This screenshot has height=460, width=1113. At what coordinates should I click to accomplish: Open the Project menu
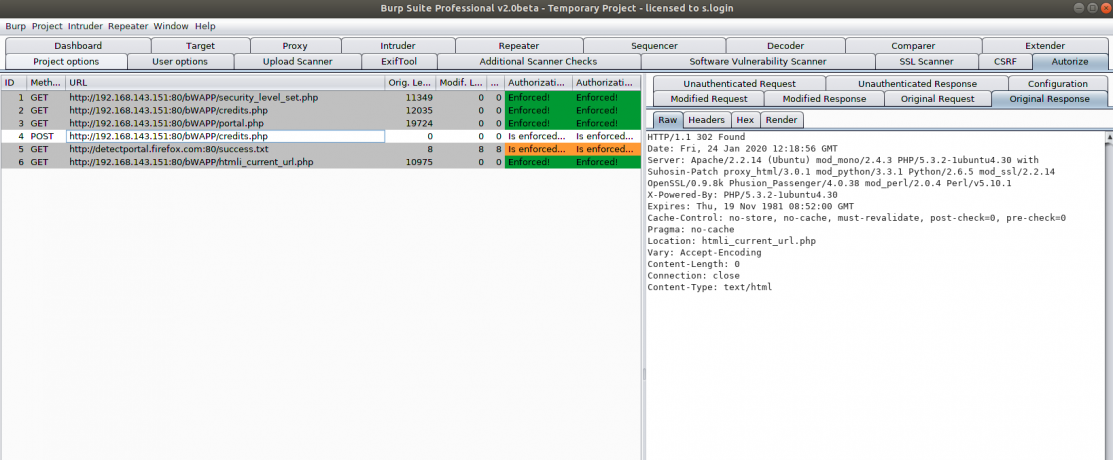(x=47, y=26)
